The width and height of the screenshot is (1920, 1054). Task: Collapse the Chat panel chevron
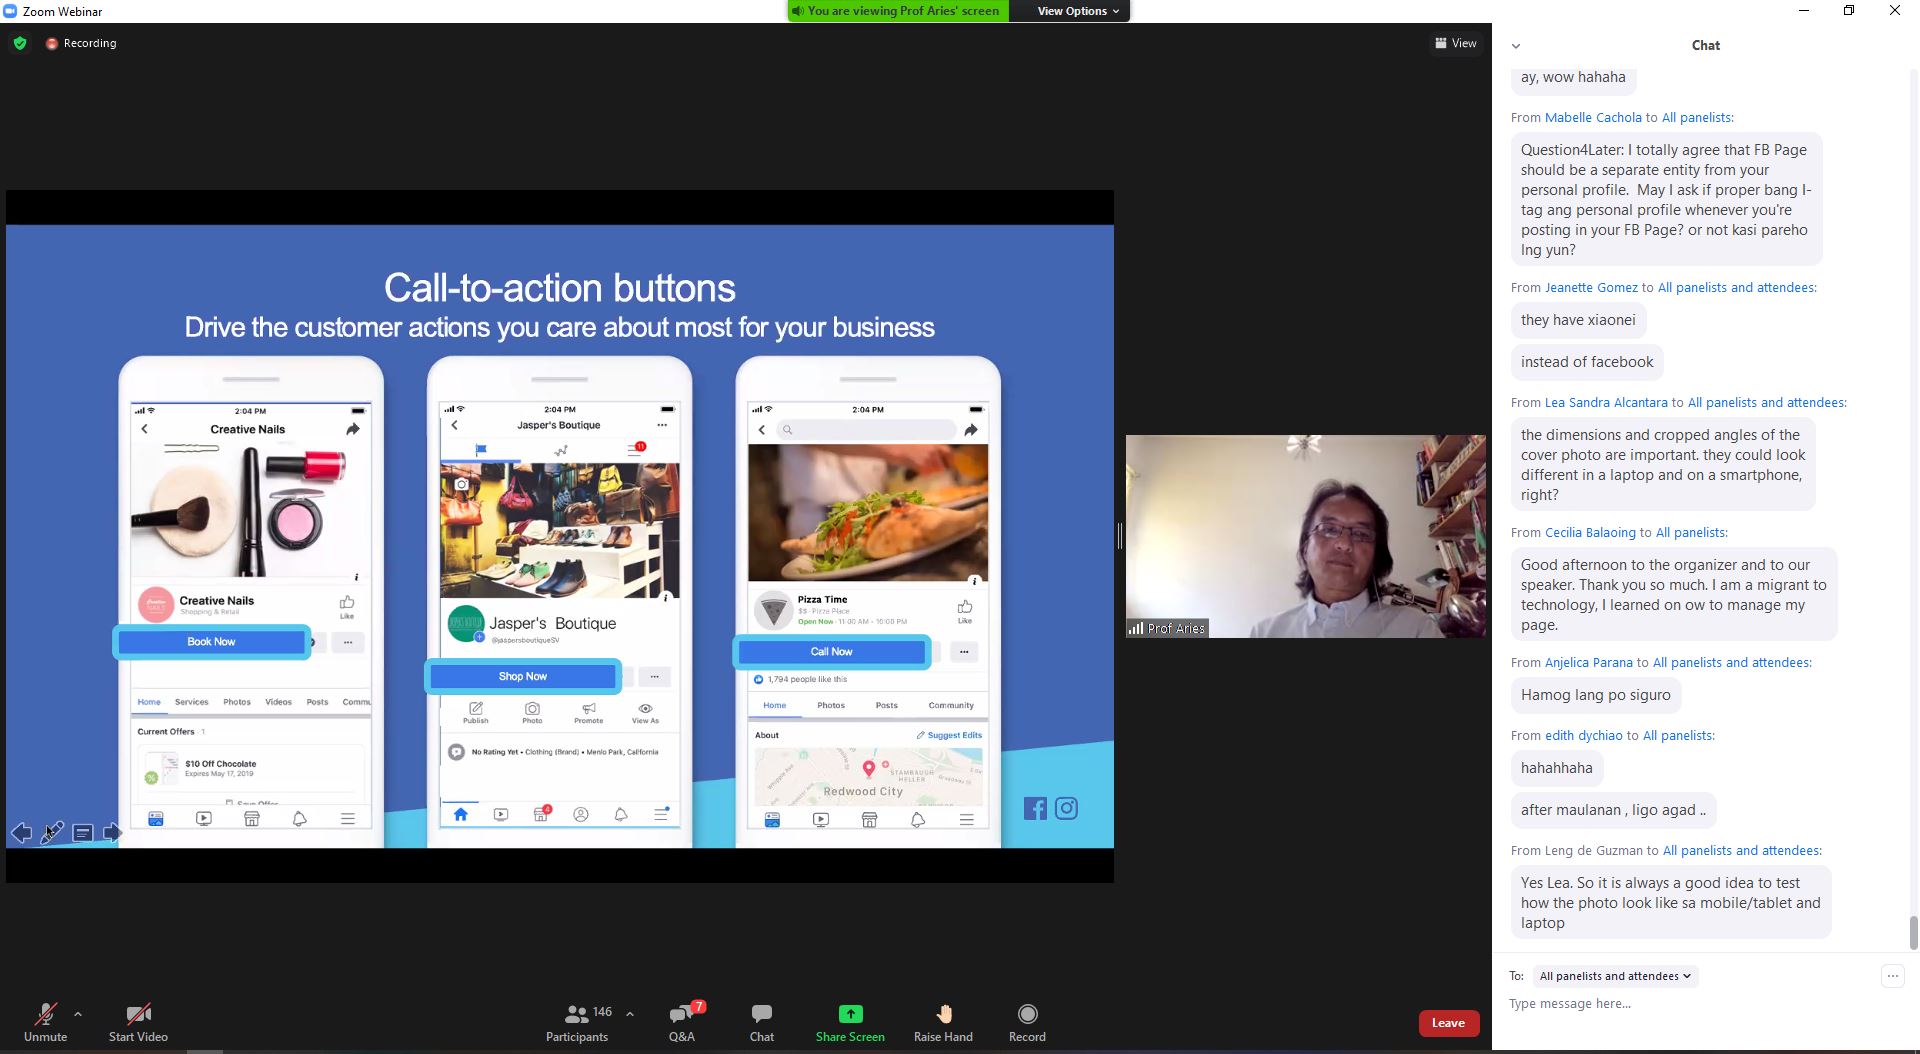(x=1516, y=46)
